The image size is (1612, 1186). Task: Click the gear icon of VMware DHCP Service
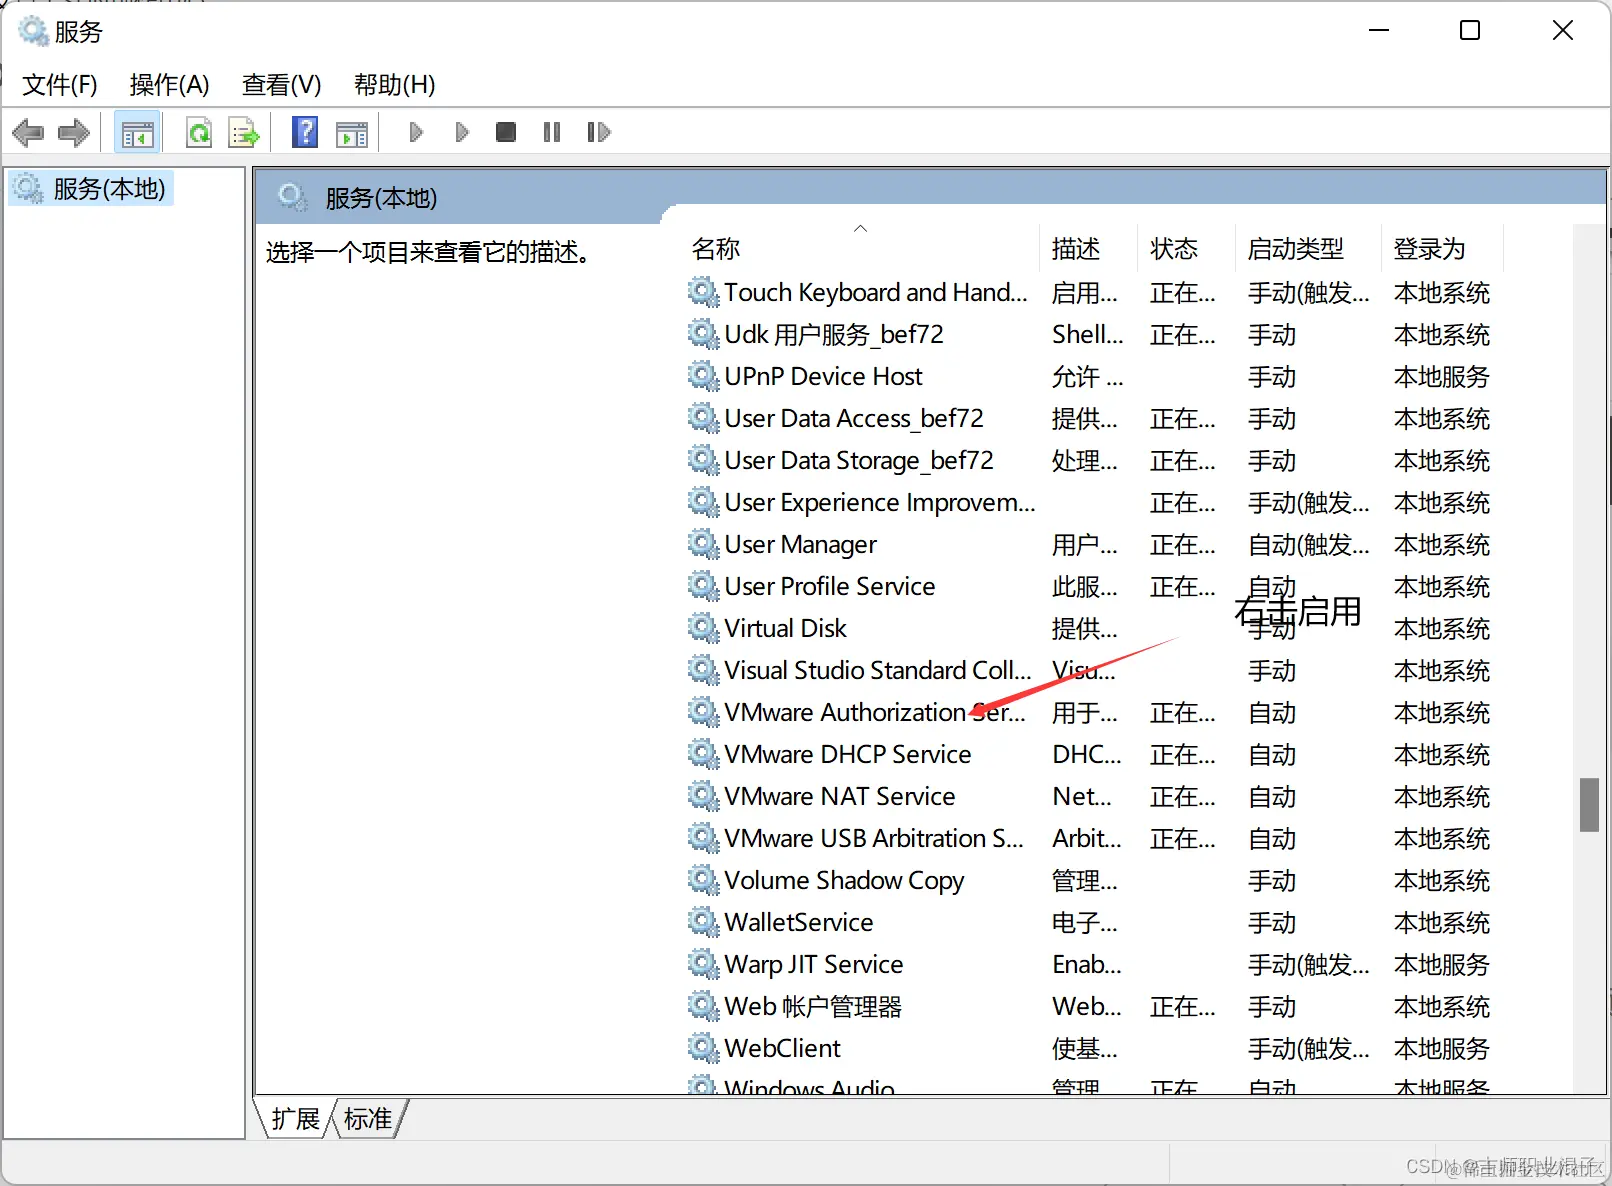tap(703, 754)
